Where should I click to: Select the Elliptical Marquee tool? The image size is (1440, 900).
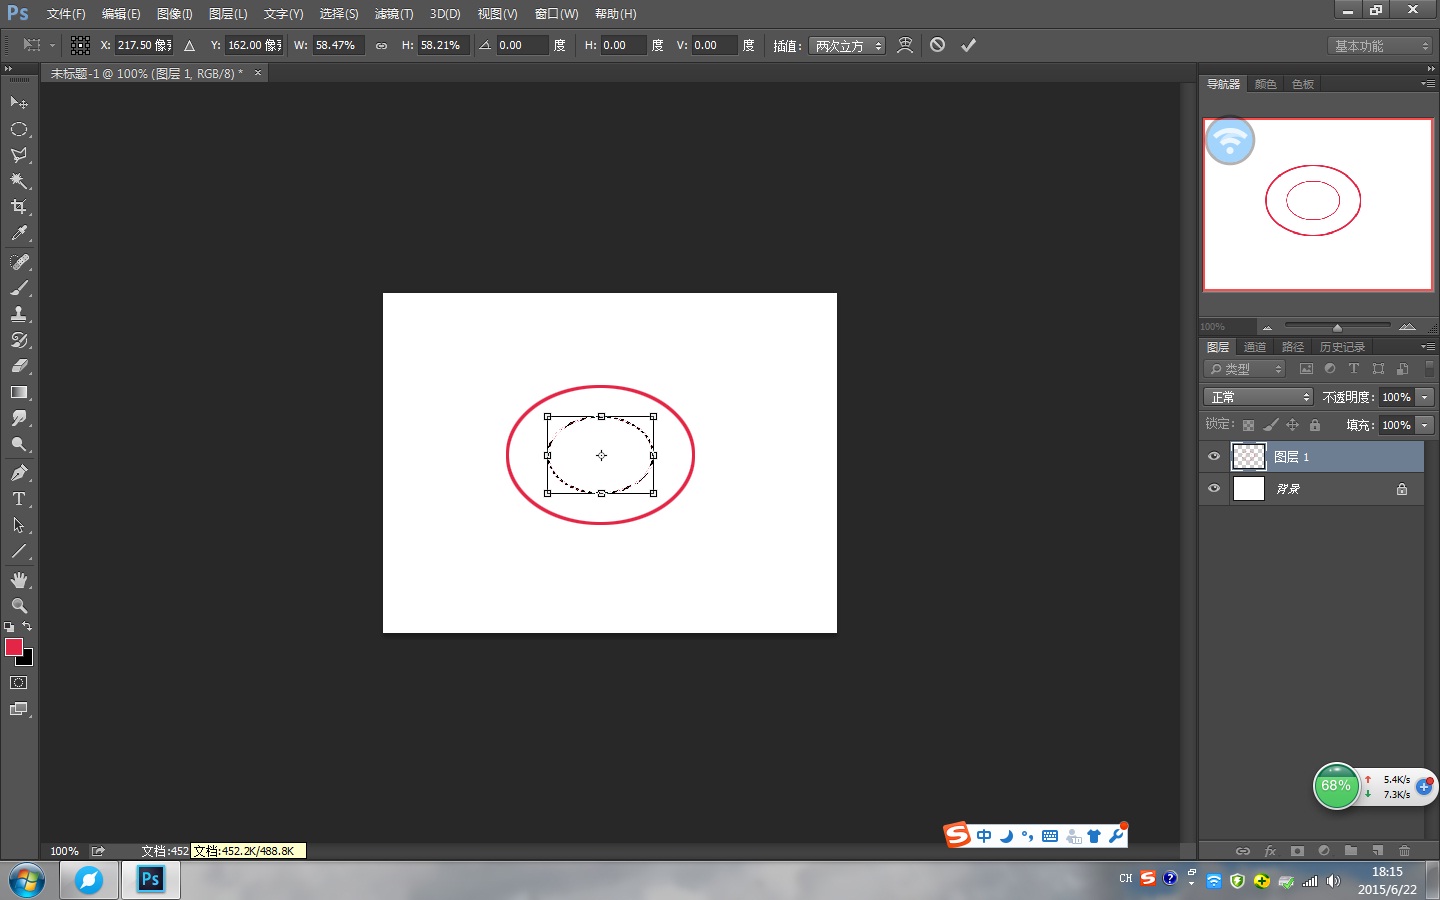[19, 129]
